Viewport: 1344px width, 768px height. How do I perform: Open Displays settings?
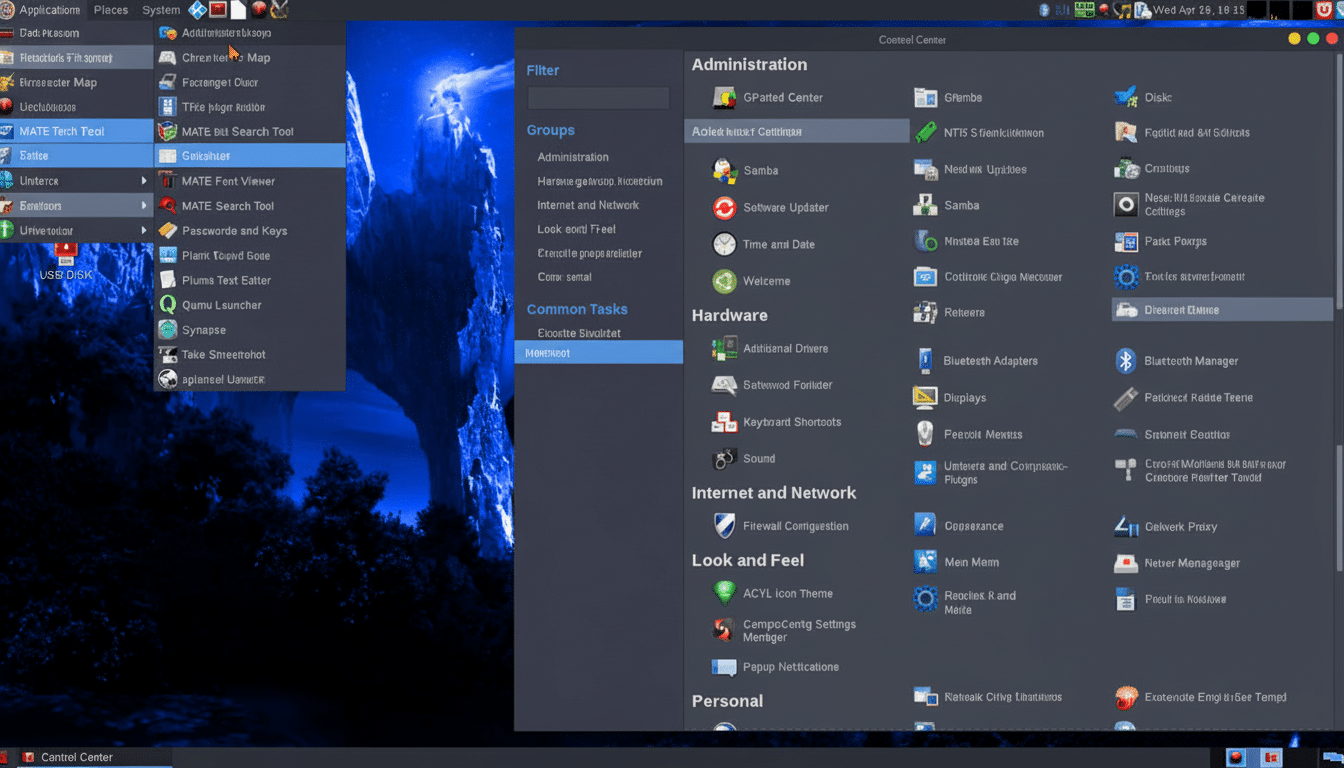[963, 397]
